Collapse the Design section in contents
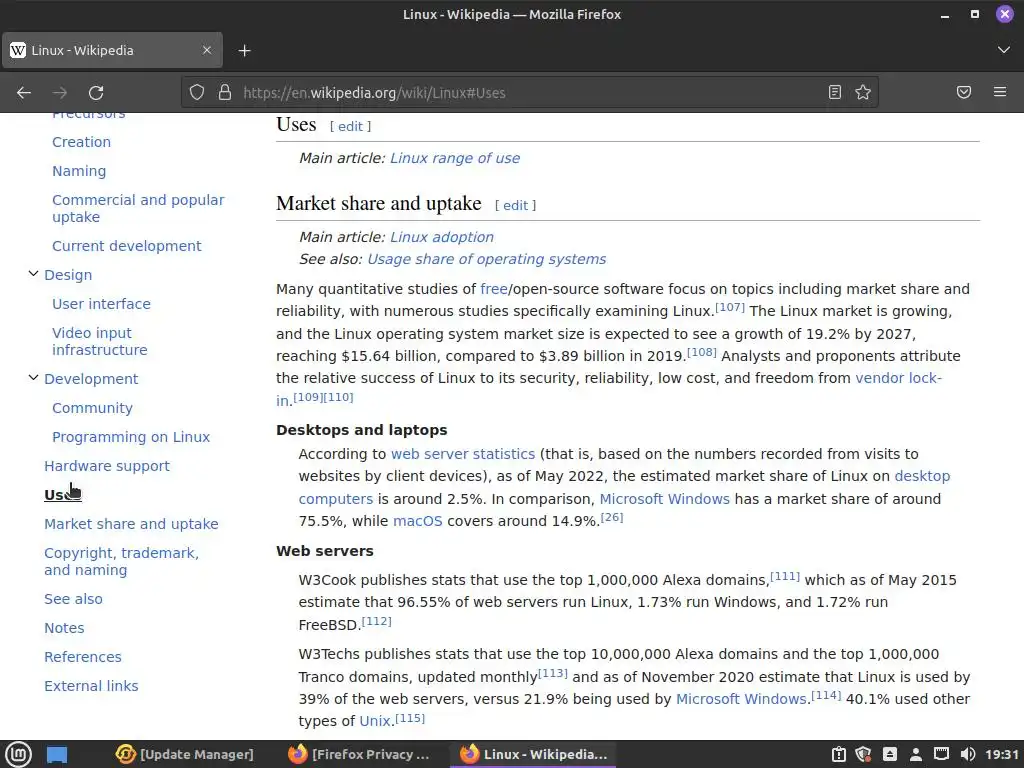 (33, 274)
